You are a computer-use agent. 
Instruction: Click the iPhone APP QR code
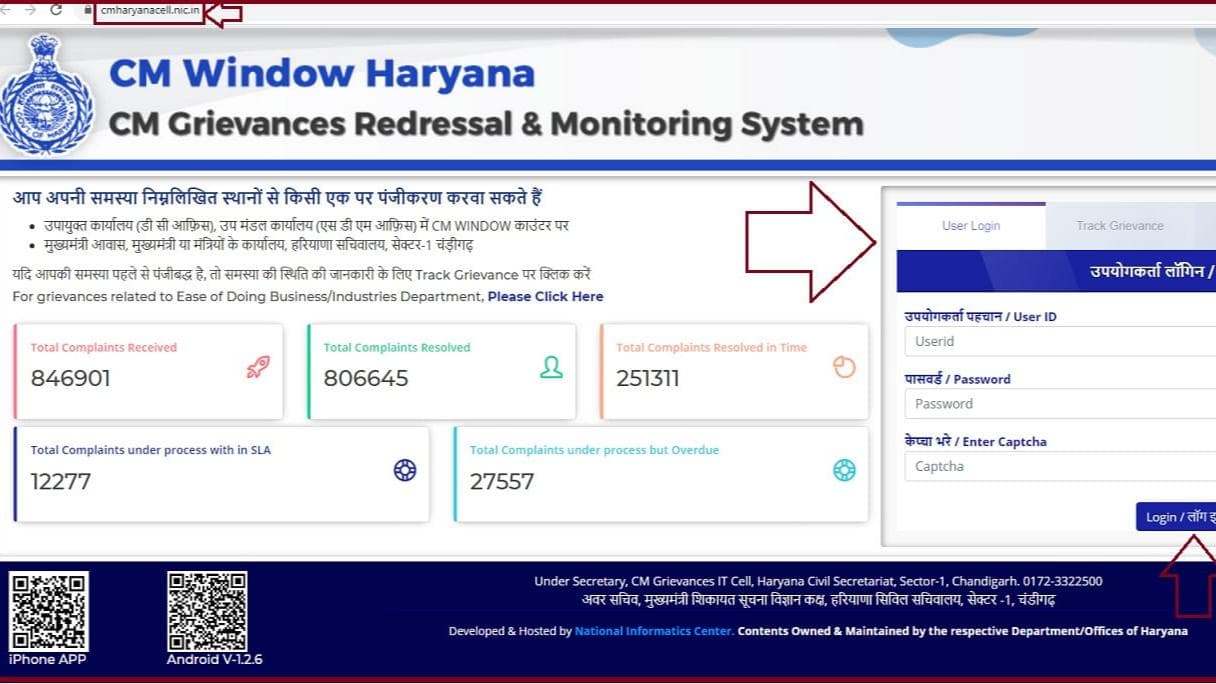[x=49, y=610]
